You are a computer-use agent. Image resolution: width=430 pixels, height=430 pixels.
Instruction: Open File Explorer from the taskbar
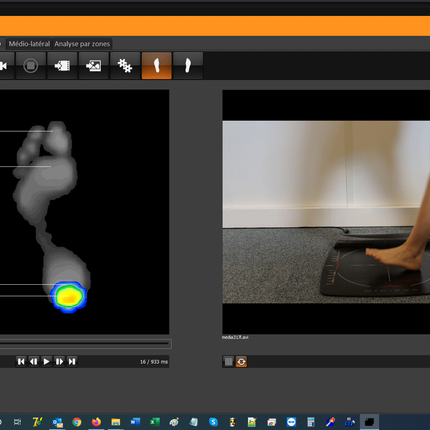116,422
